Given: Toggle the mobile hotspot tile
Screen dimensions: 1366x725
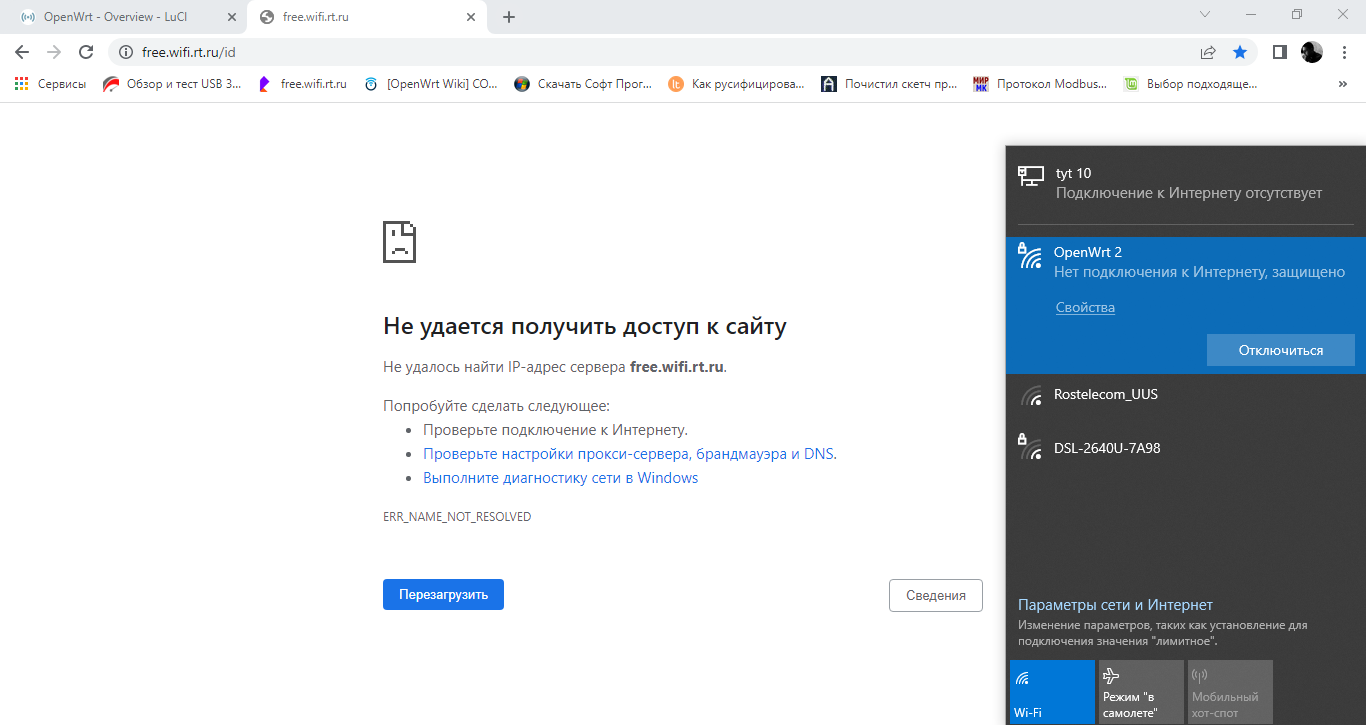Looking at the screenshot, I should point(1229,691).
